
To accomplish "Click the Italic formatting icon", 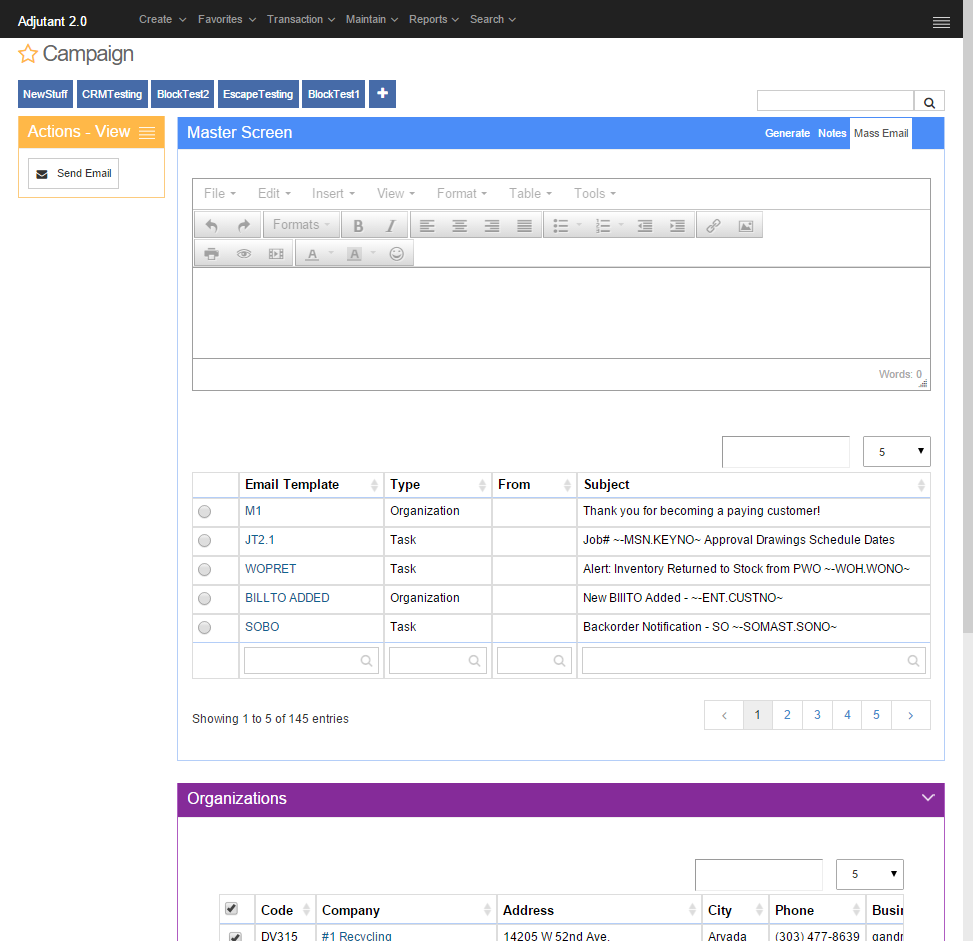I will coord(390,226).
